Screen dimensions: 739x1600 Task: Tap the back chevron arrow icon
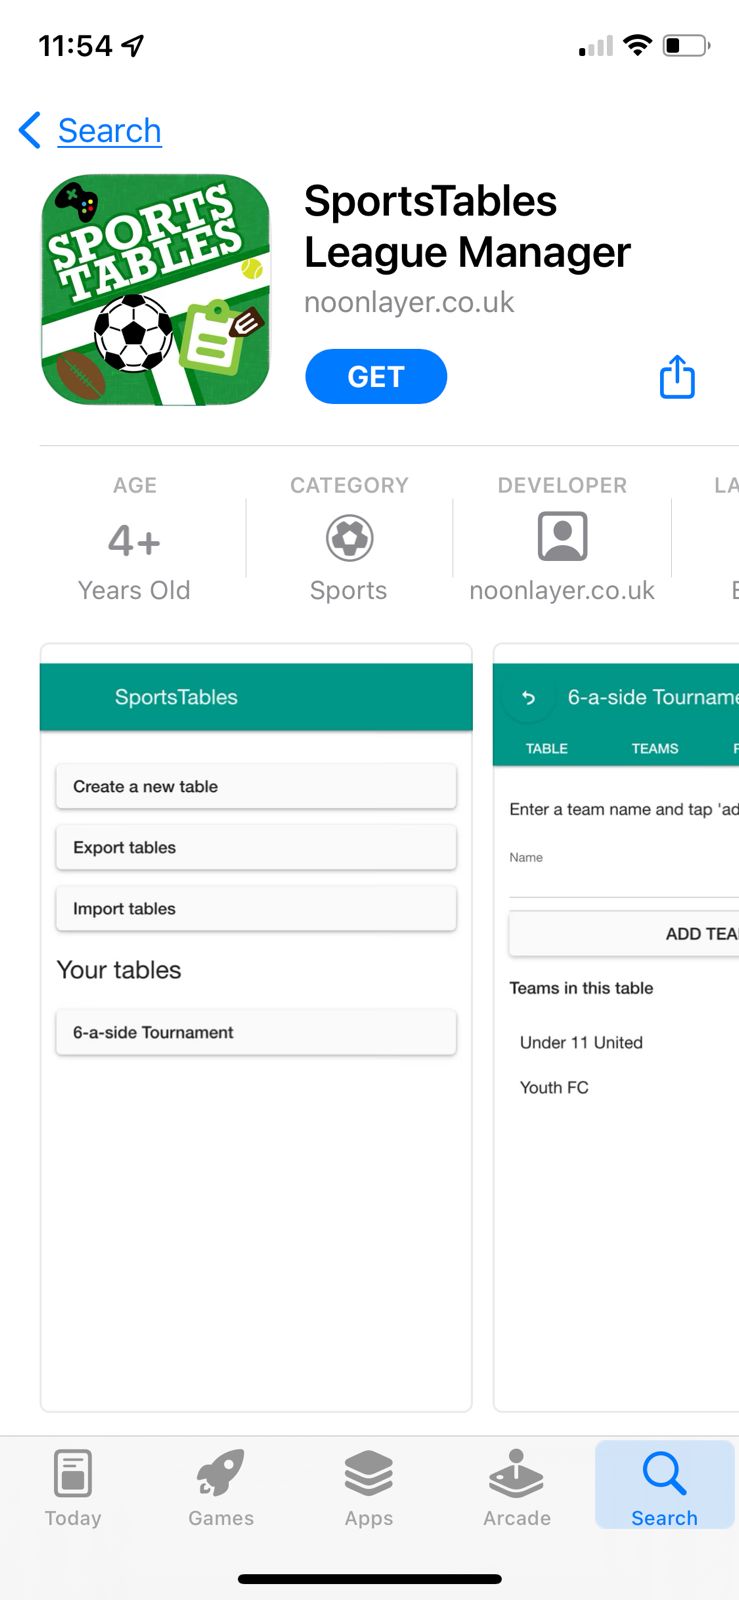pyautogui.click(x=30, y=130)
